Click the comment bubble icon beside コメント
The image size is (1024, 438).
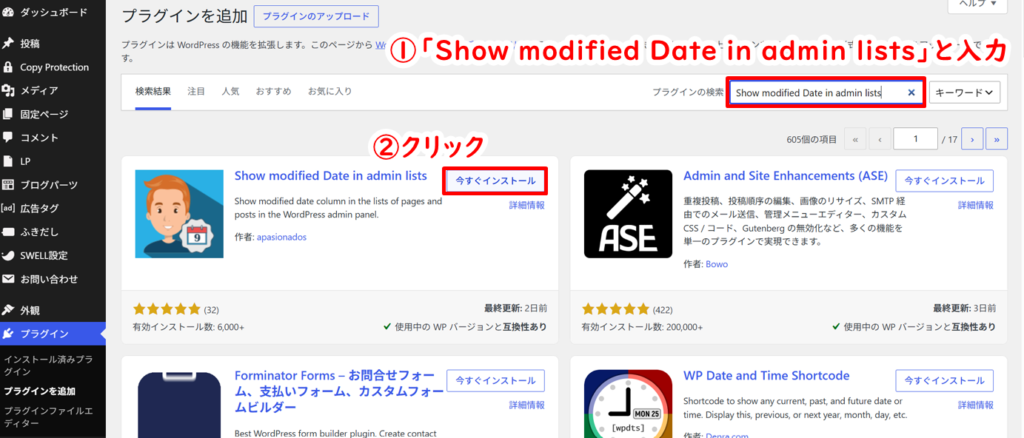click(x=8, y=138)
